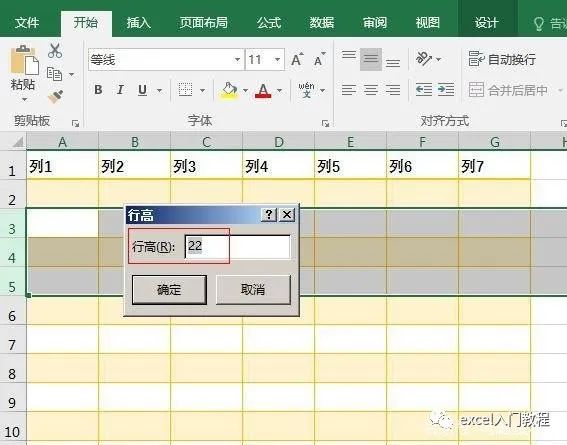Expand the Paste 粘贴 dropdown arrow

coord(24,99)
